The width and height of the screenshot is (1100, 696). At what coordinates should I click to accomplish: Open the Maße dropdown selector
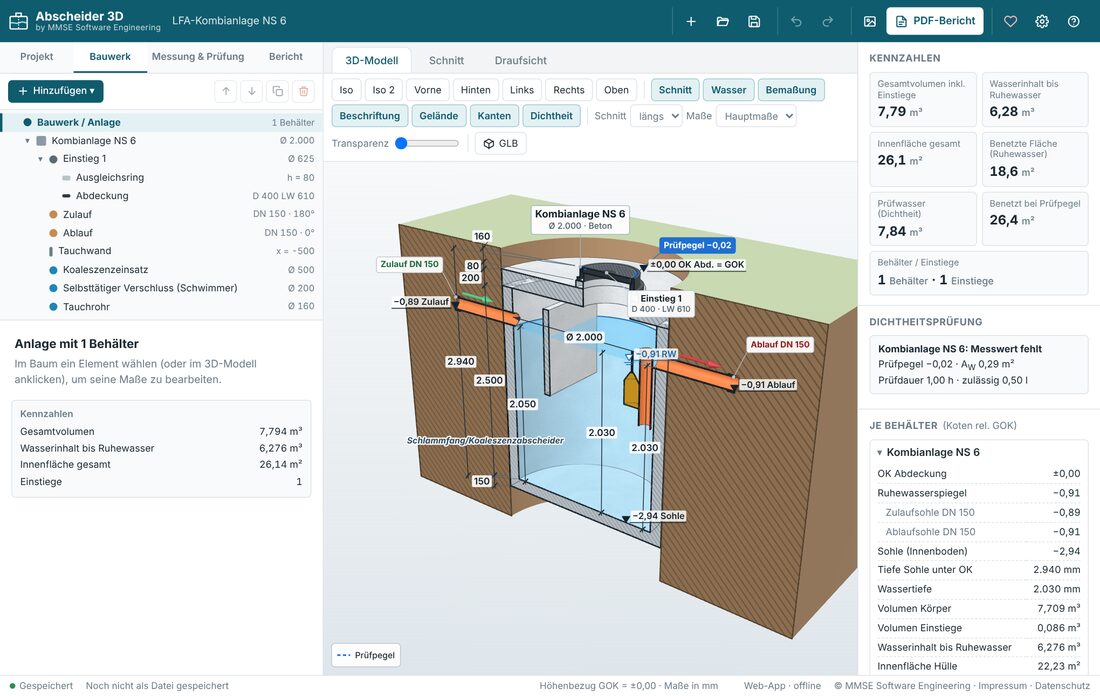coord(756,116)
